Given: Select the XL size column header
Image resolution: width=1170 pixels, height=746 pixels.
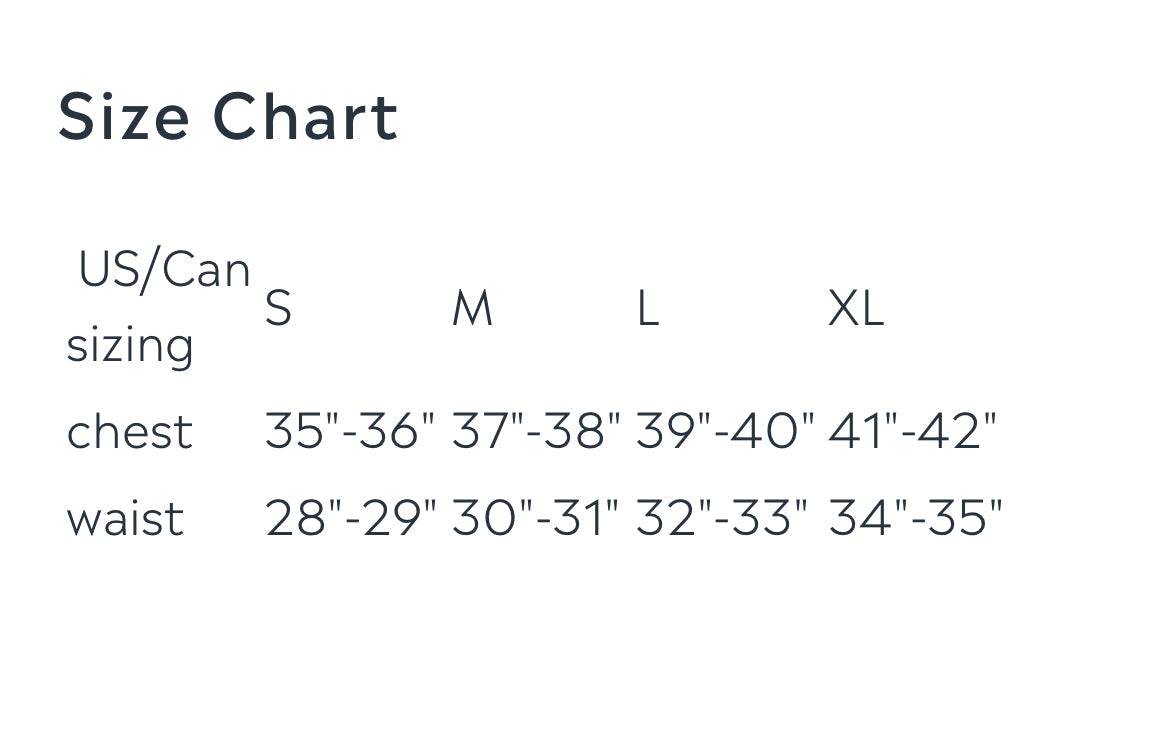Looking at the screenshot, I should click(856, 308).
